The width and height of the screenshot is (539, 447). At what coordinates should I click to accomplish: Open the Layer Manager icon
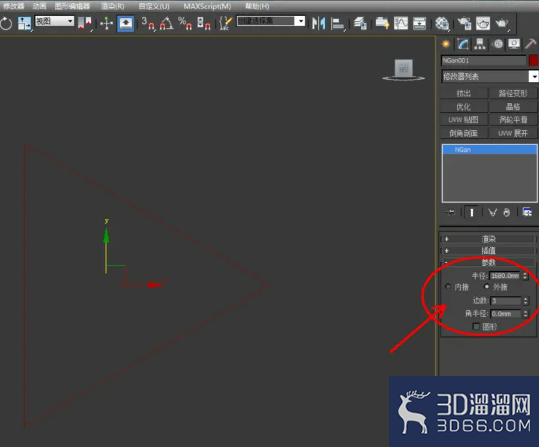360,23
